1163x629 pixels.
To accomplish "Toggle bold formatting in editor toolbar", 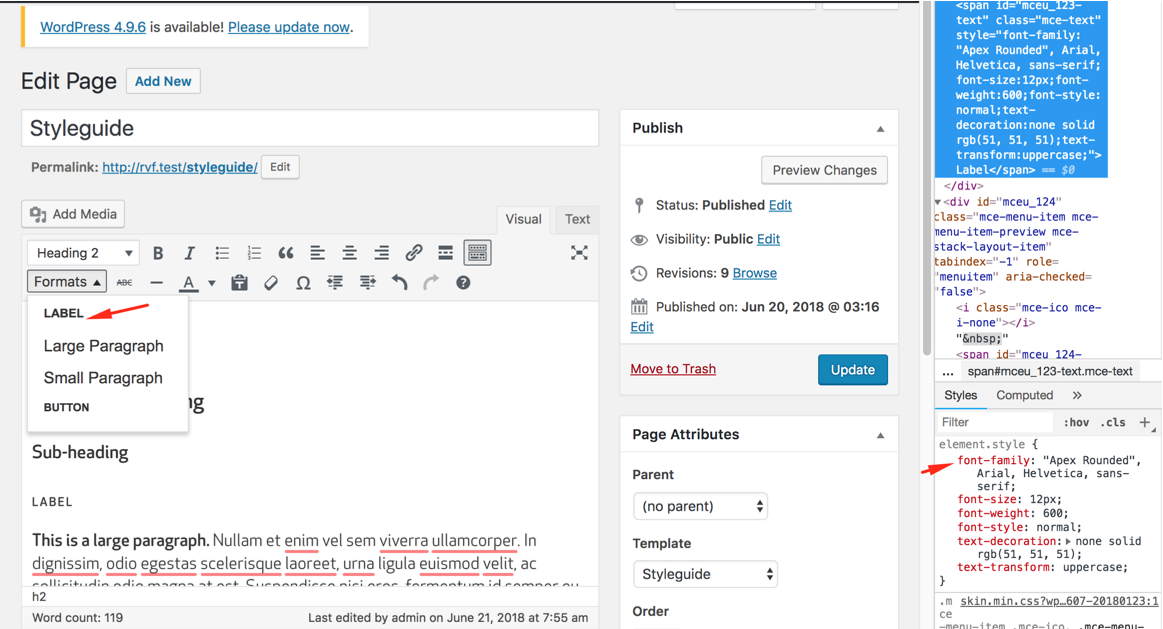I will [158, 253].
